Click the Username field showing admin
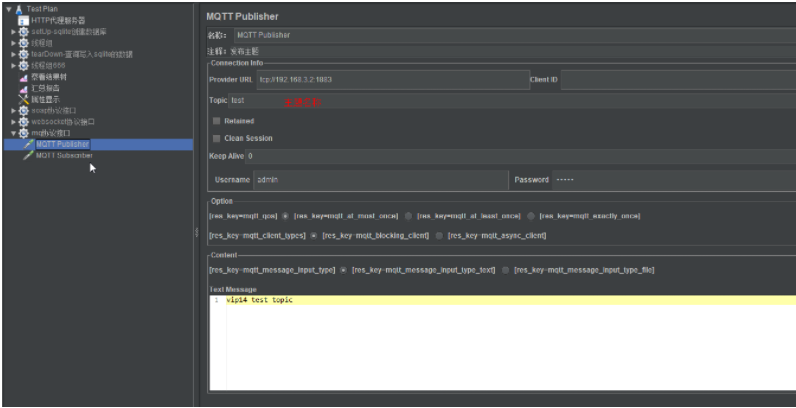The image size is (796, 408). click(x=381, y=180)
